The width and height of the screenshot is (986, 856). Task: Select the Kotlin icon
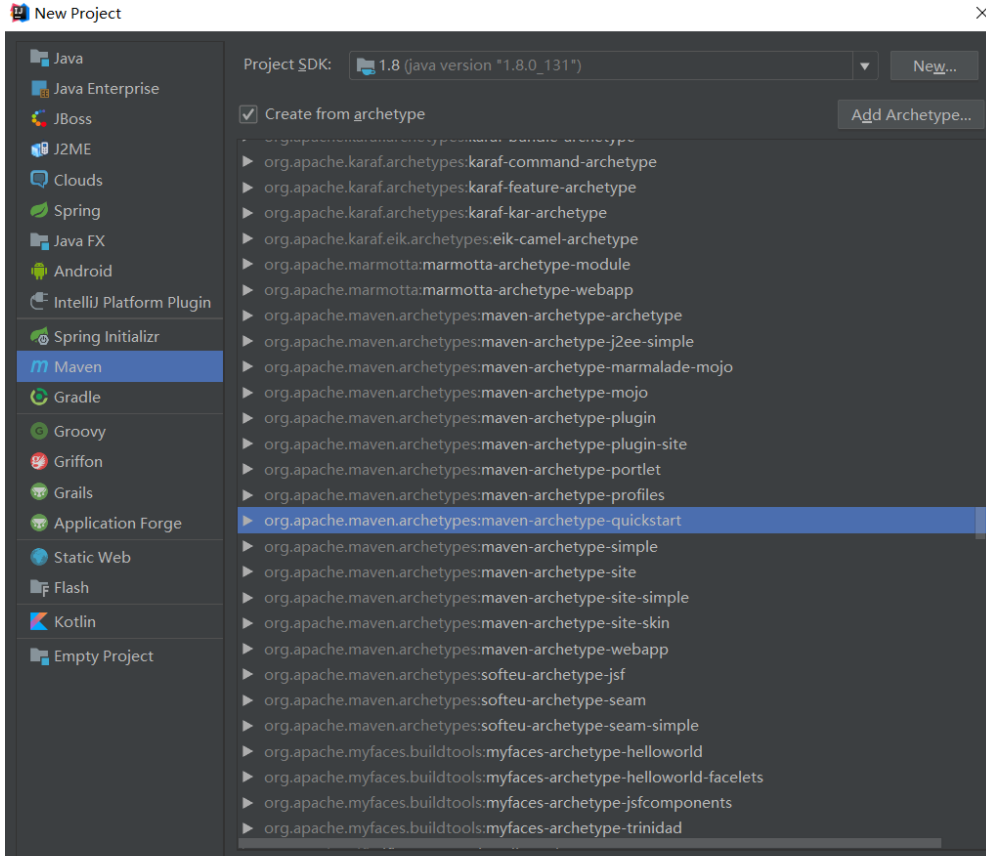(39, 621)
